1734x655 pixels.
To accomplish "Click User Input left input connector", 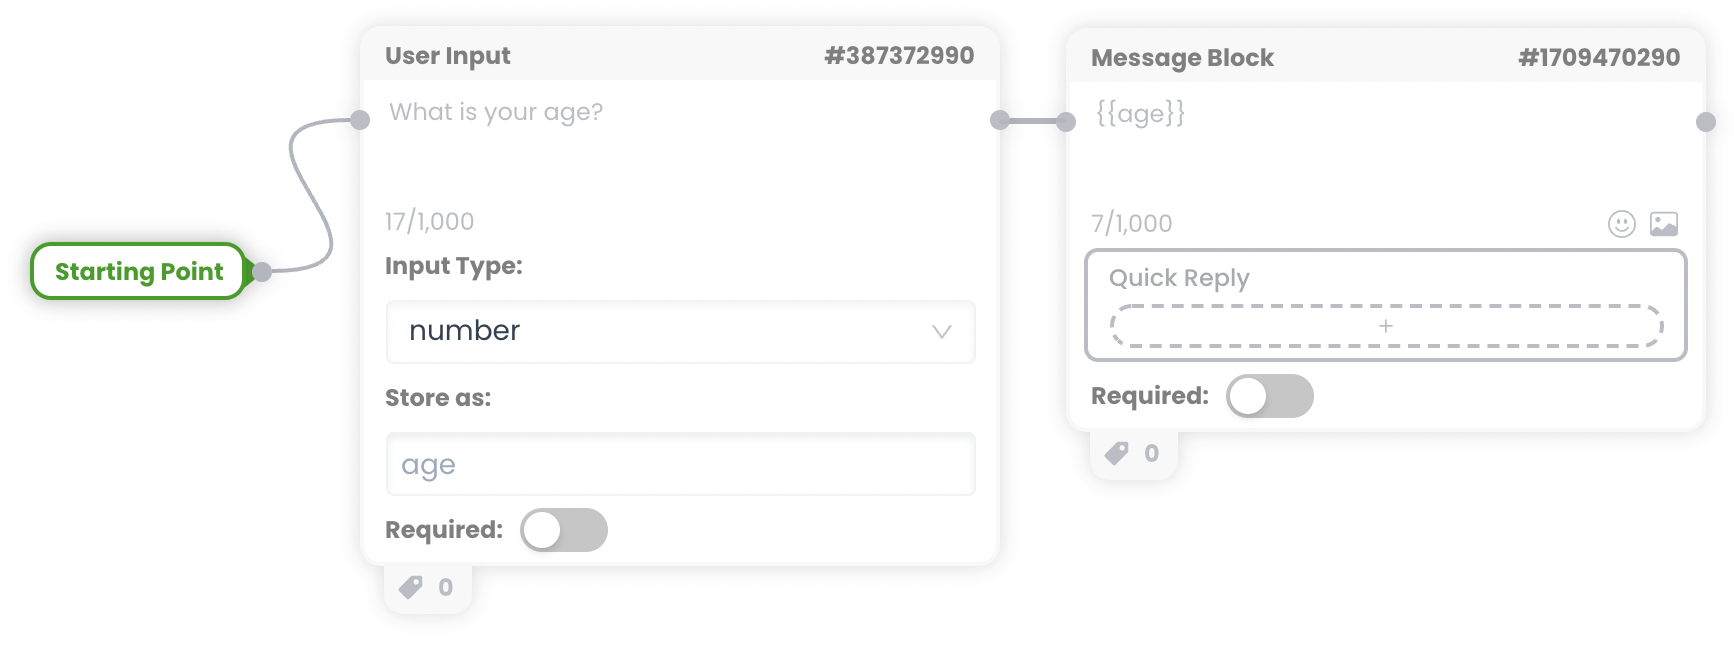I will [x=360, y=120].
